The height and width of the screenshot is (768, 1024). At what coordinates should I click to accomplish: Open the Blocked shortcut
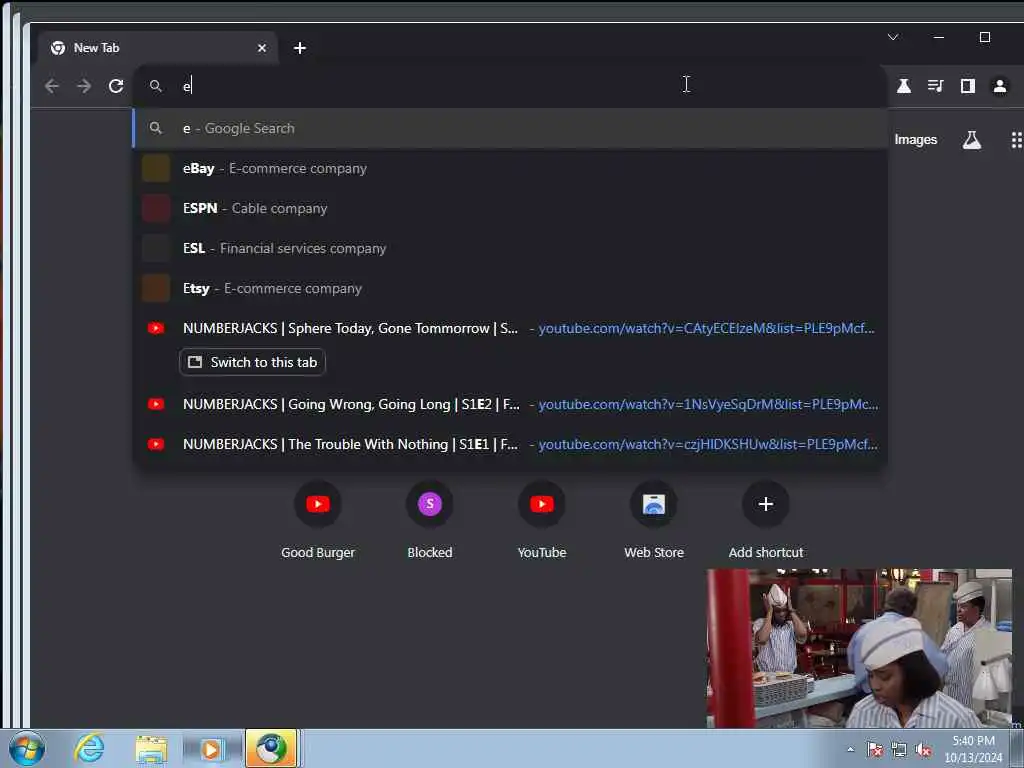point(430,520)
